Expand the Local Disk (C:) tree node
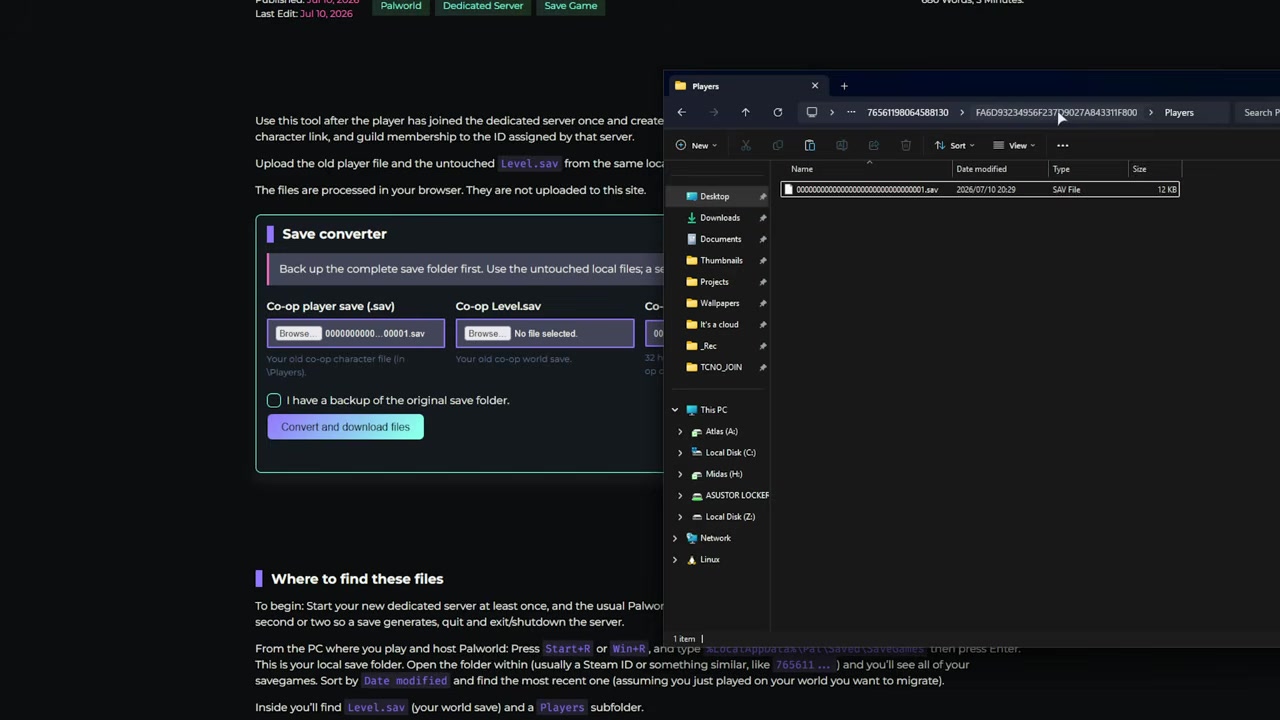 [x=680, y=452]
